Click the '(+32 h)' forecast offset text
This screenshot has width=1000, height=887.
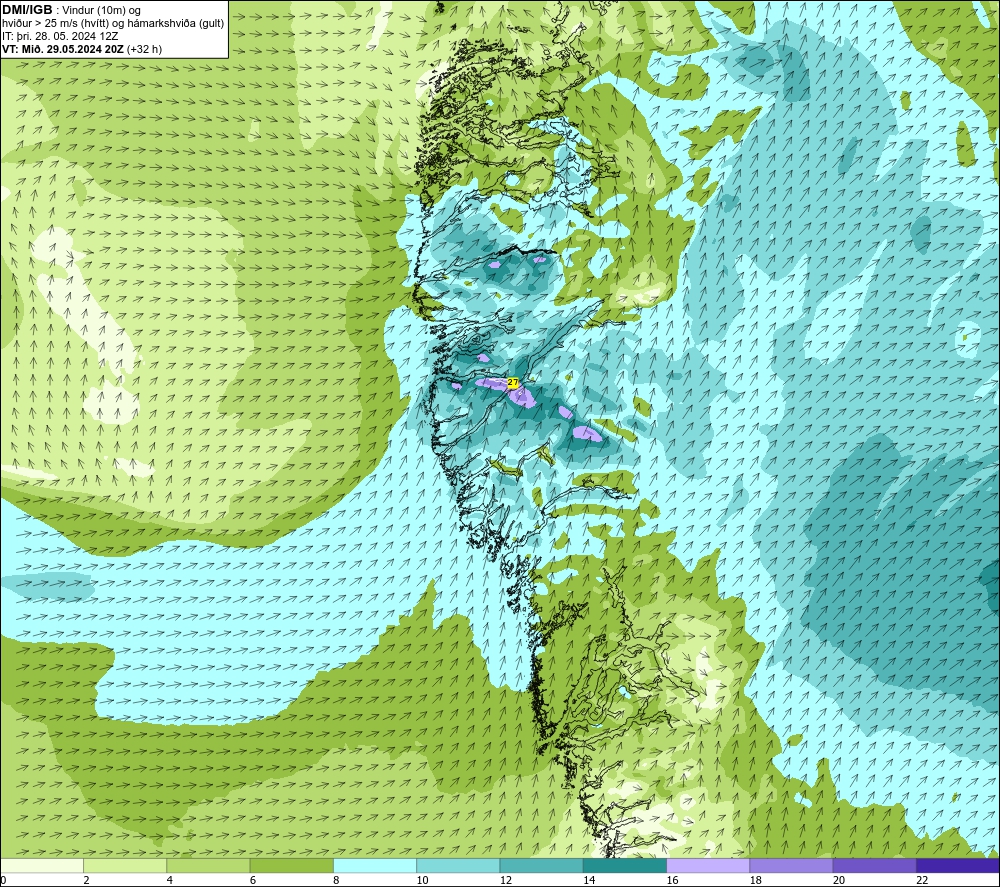click(x=144, y=49)
